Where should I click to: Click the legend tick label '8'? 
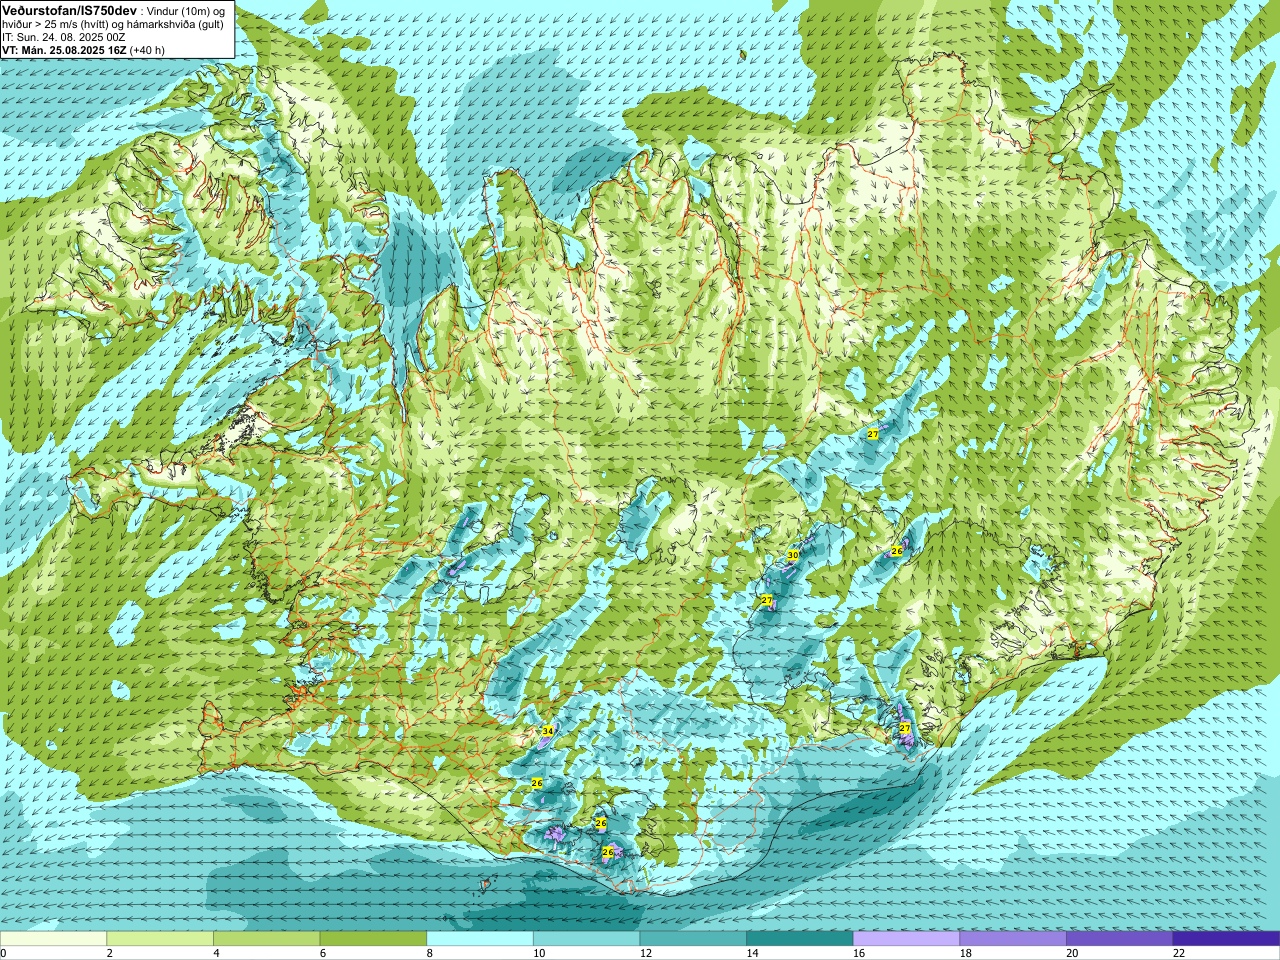coord(430,953)
